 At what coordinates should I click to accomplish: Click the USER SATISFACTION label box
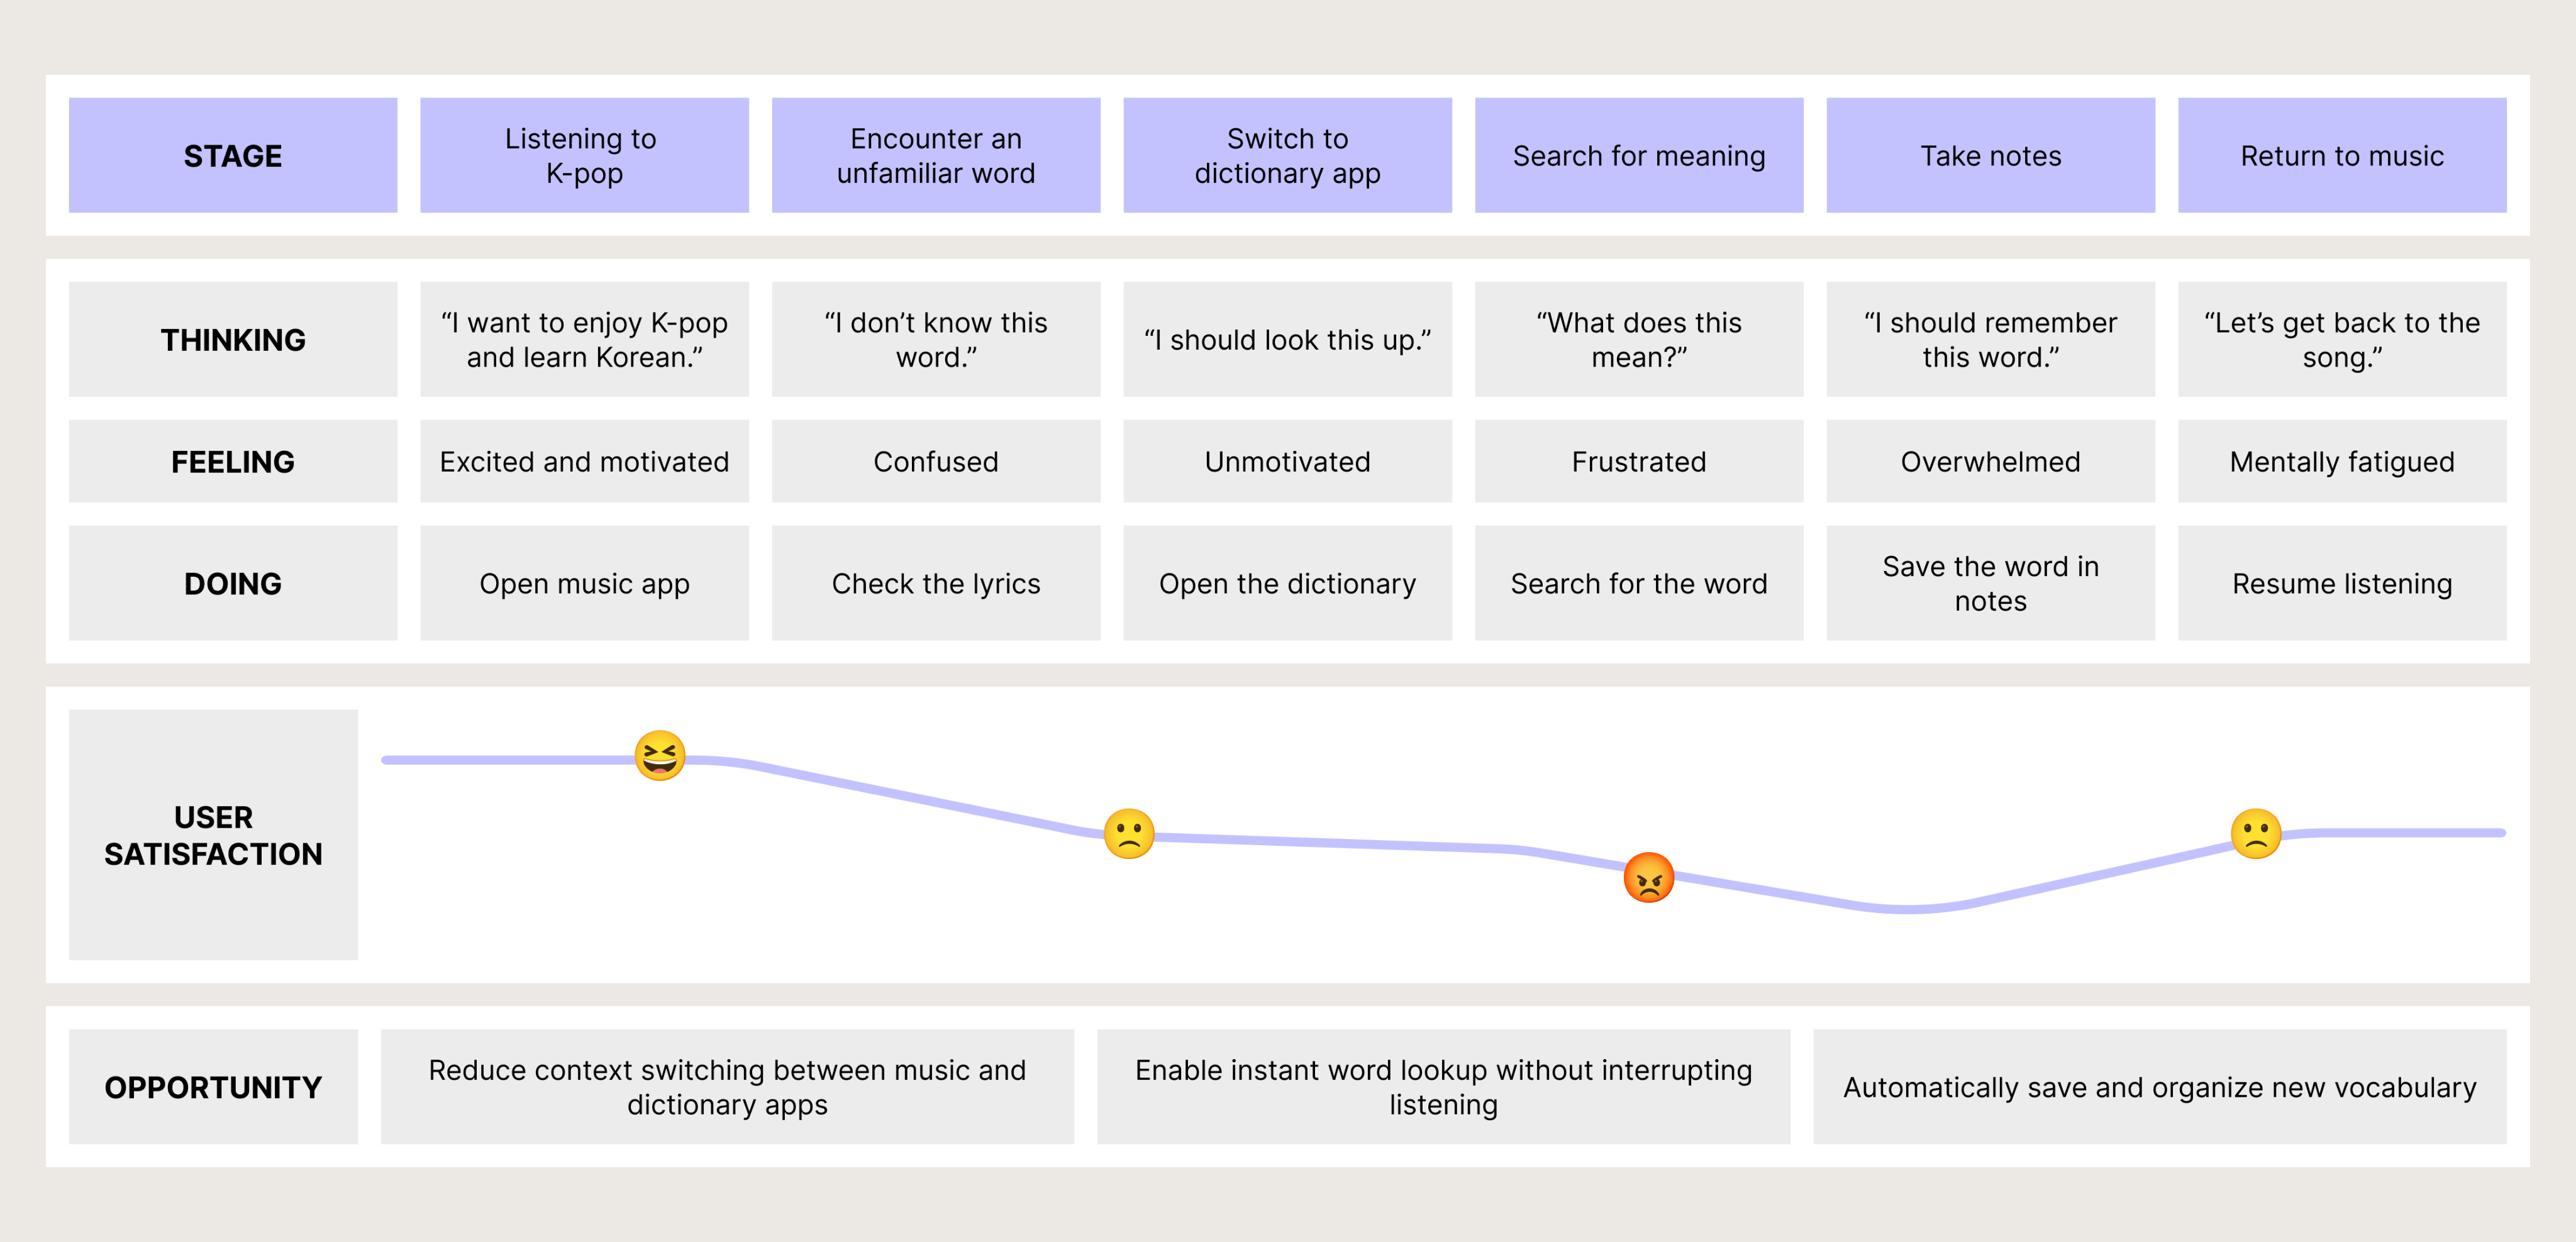tap(213, 834)
